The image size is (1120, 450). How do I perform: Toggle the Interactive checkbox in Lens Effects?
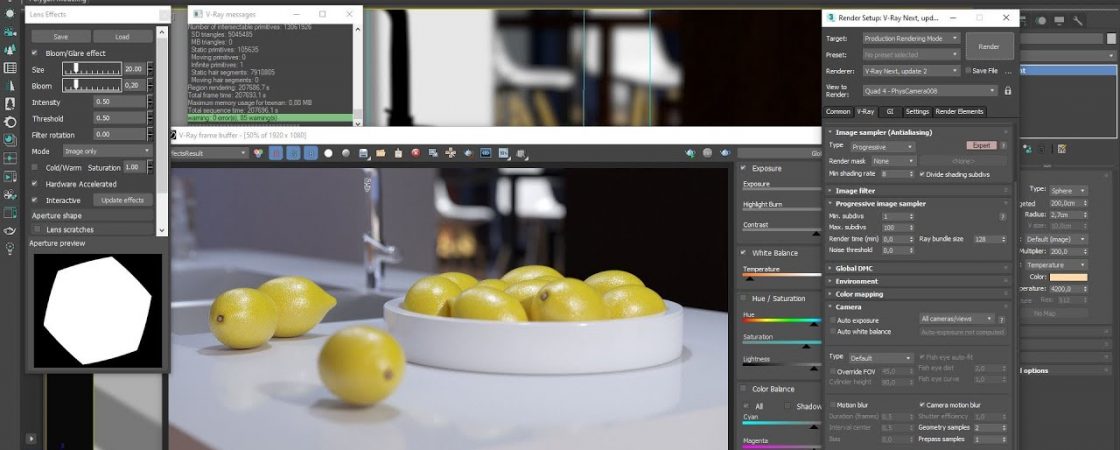34,200
